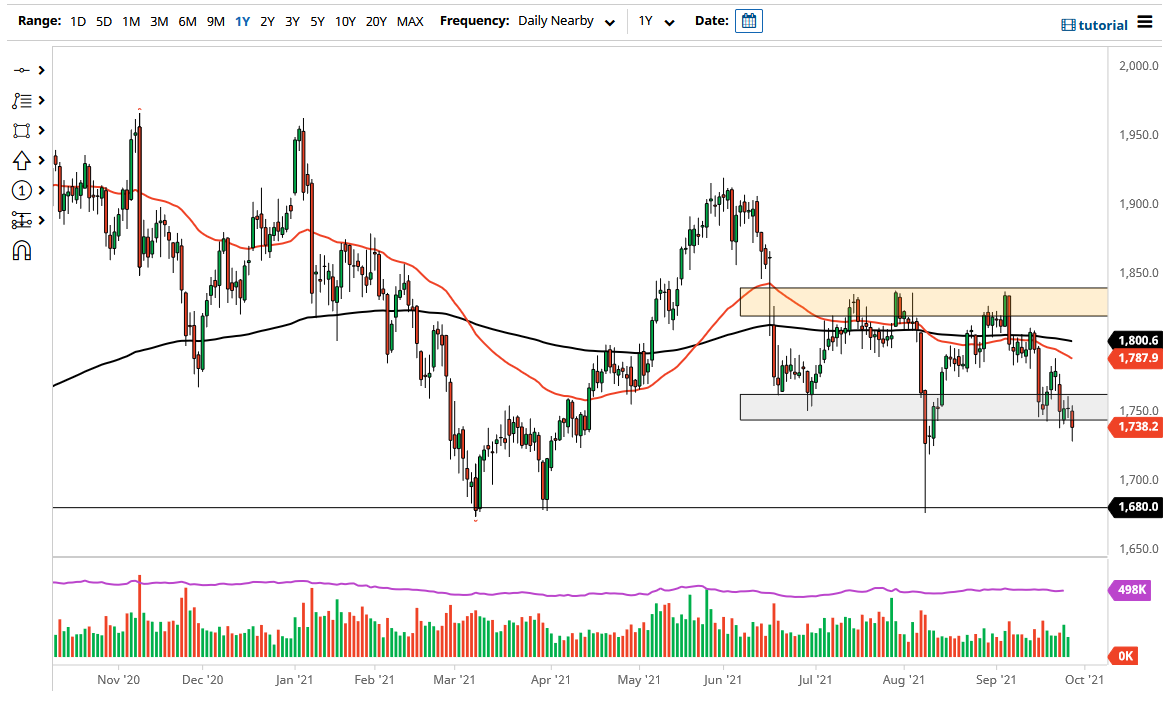This screenshot has height=702, width=1167.
Task: Select the up arrow marker tool
Action: [x=22, y=160]
